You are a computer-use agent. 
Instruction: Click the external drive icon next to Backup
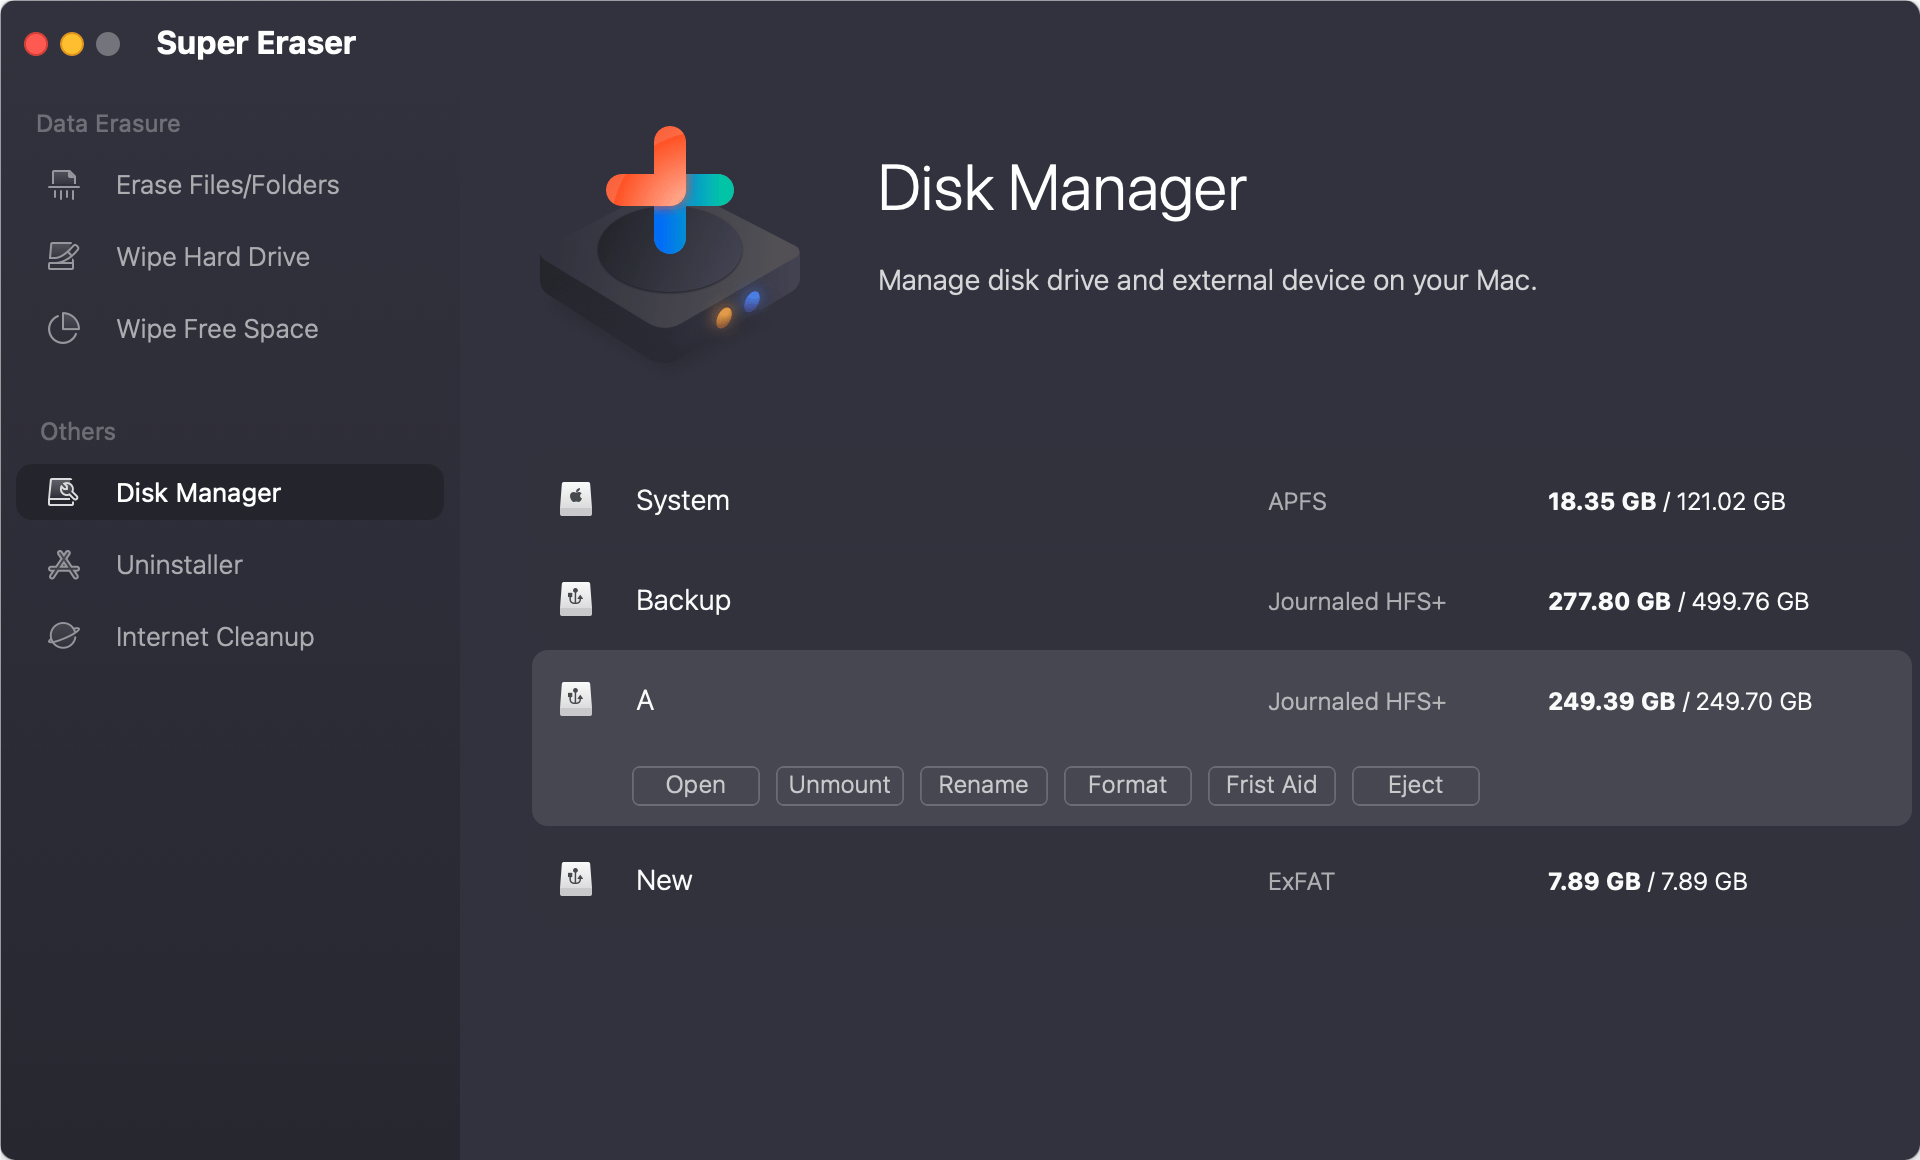click(x=575, y=599)
